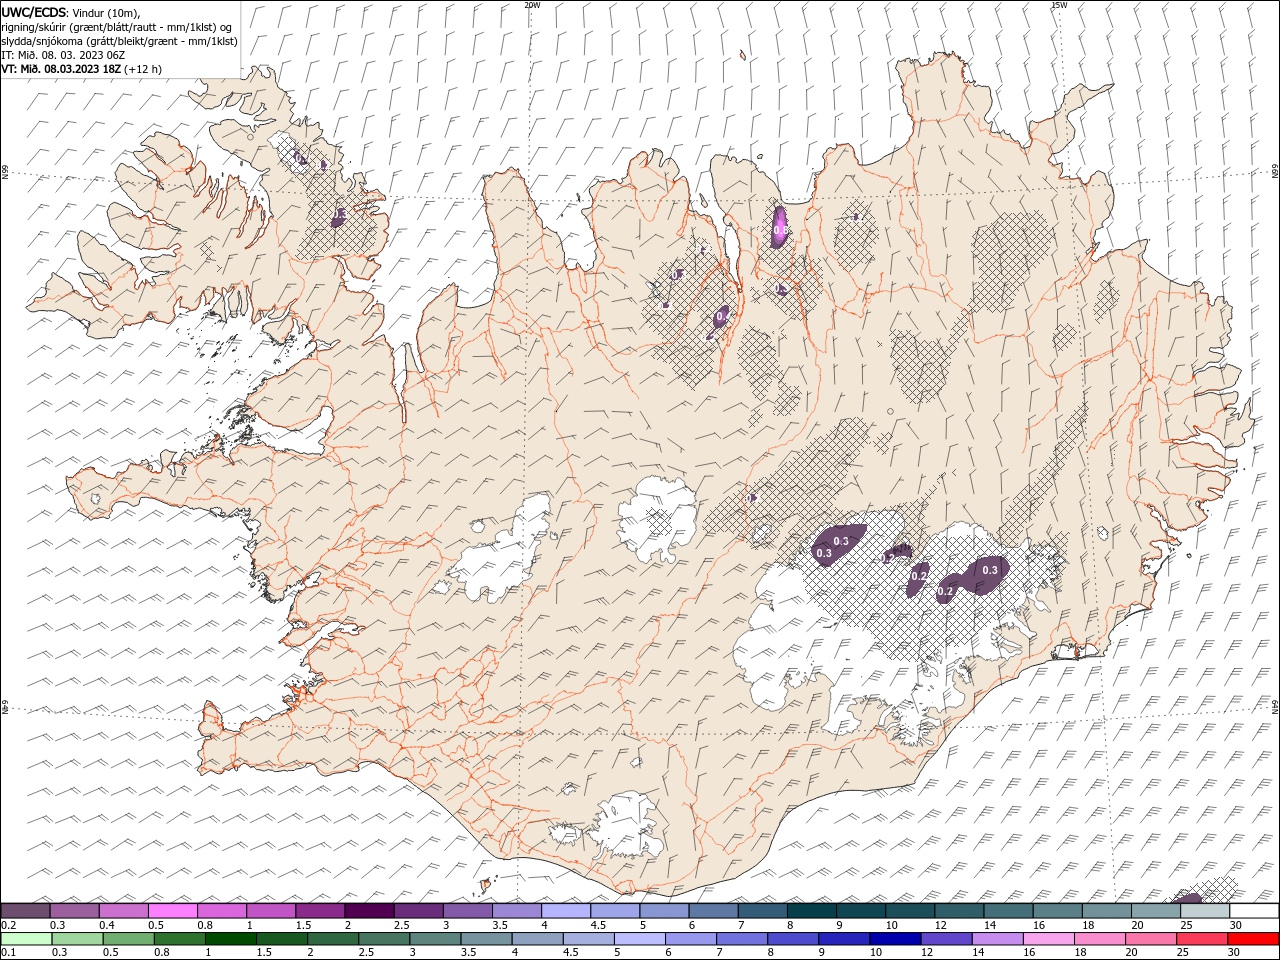This screenshot has width=1280, height=960.
Task: Click the '15W' longitude label
Action: coord(1058,4)
